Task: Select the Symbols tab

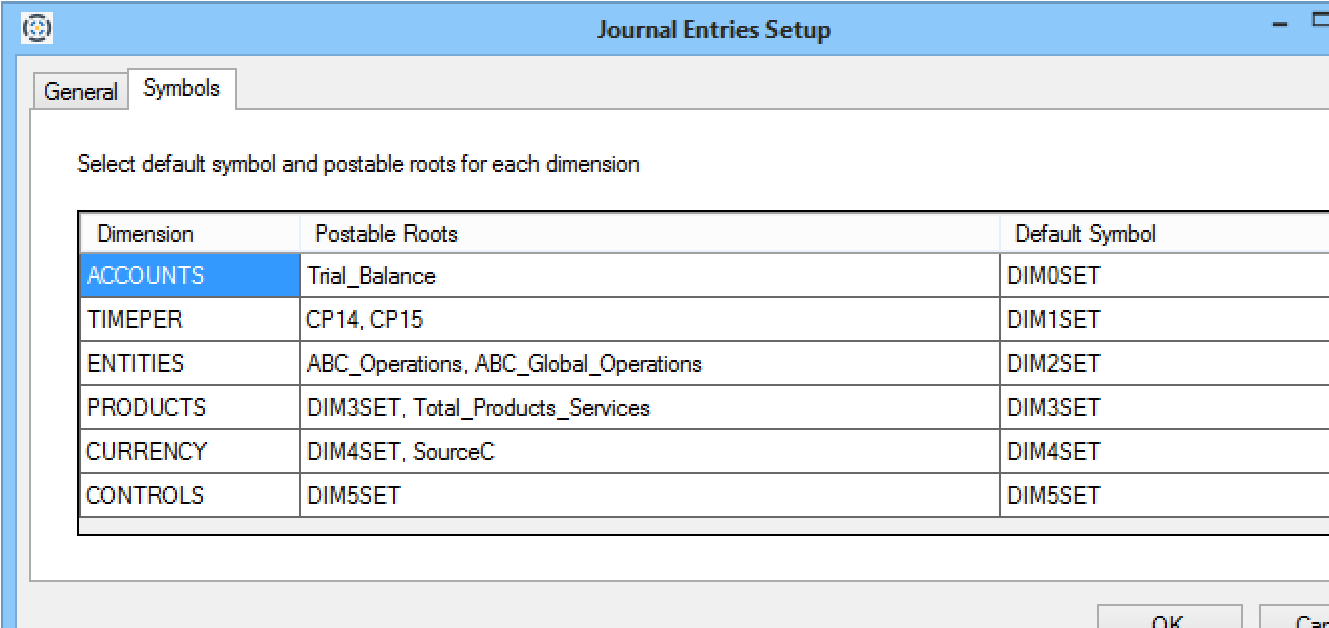Action: pyautogui.click(x=181, y=89)
